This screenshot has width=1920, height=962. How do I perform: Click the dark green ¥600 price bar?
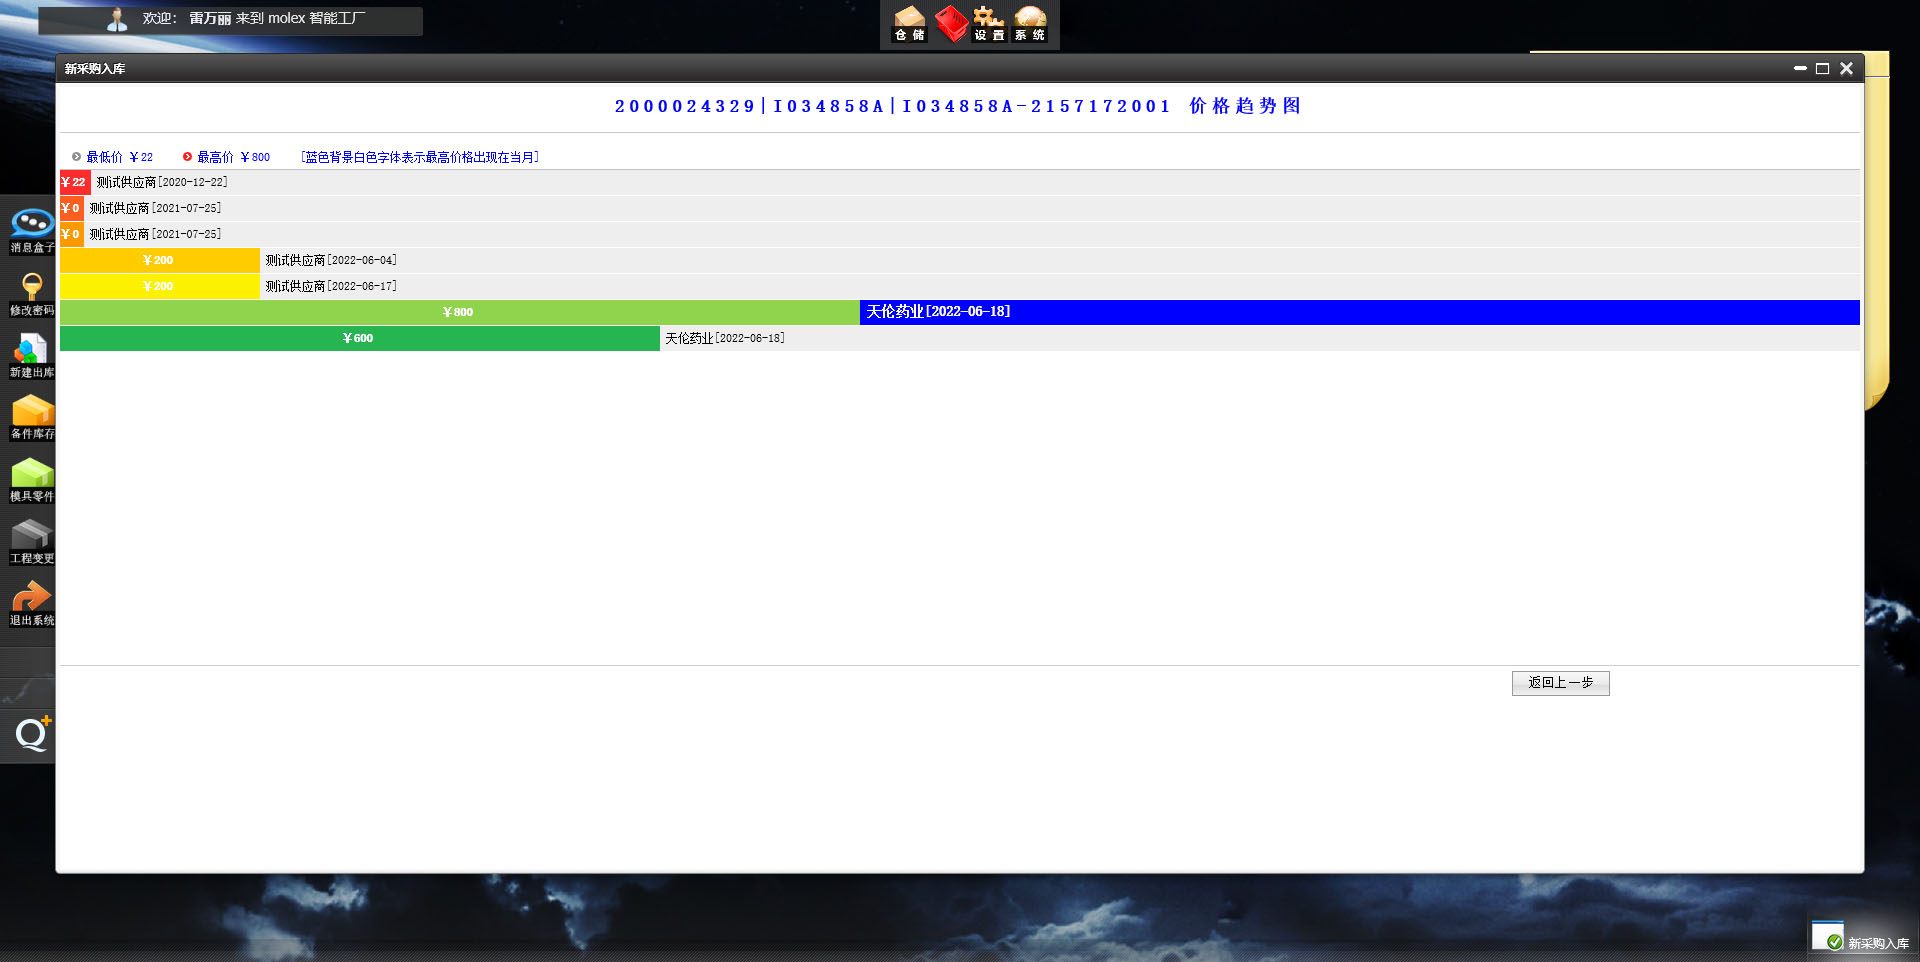(359, 338)
